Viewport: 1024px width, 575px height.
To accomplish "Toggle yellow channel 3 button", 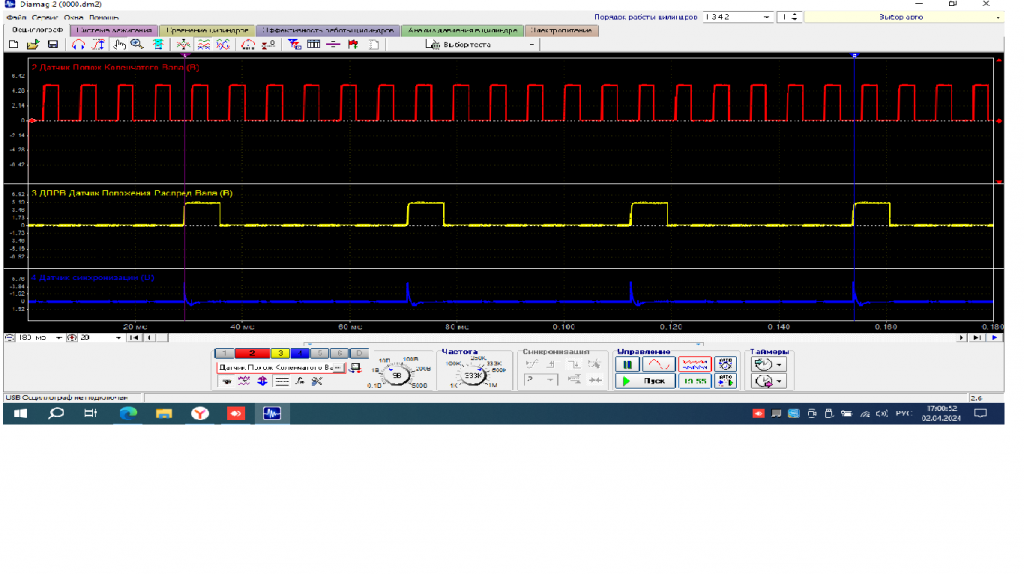I will (280, 353).
